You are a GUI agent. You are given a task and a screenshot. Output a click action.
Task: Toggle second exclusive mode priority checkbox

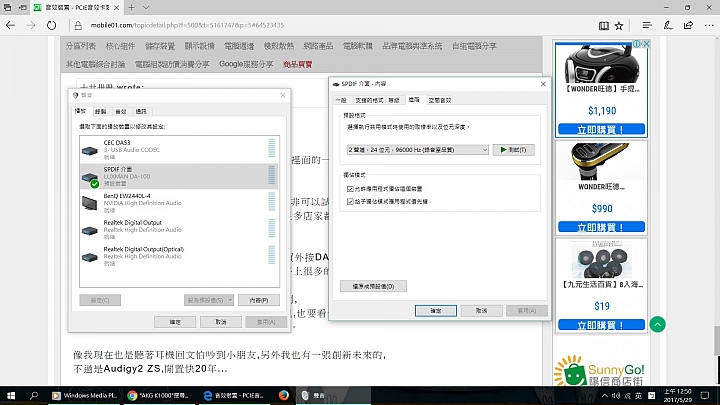[x=350, y=202]
